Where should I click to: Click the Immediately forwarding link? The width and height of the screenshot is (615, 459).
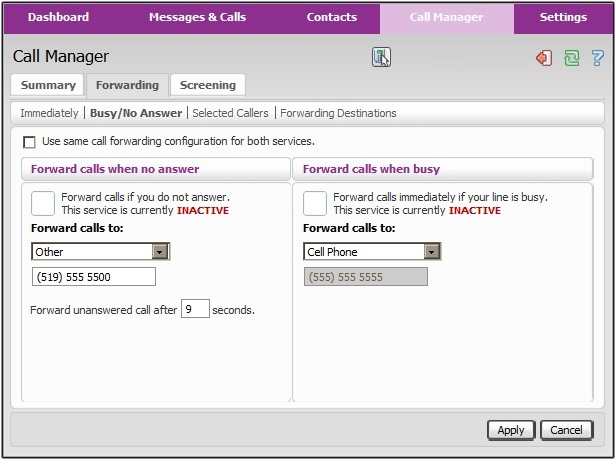click(49, 113)
